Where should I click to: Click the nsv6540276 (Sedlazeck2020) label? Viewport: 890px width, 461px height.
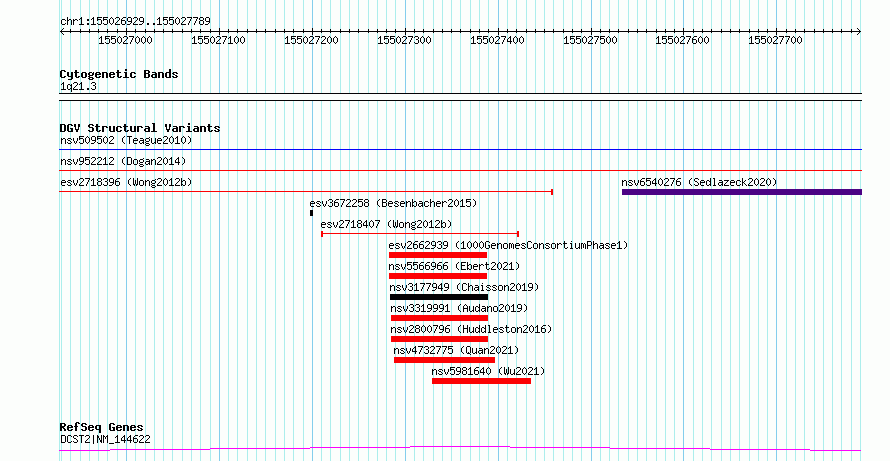tap(699, 182)
